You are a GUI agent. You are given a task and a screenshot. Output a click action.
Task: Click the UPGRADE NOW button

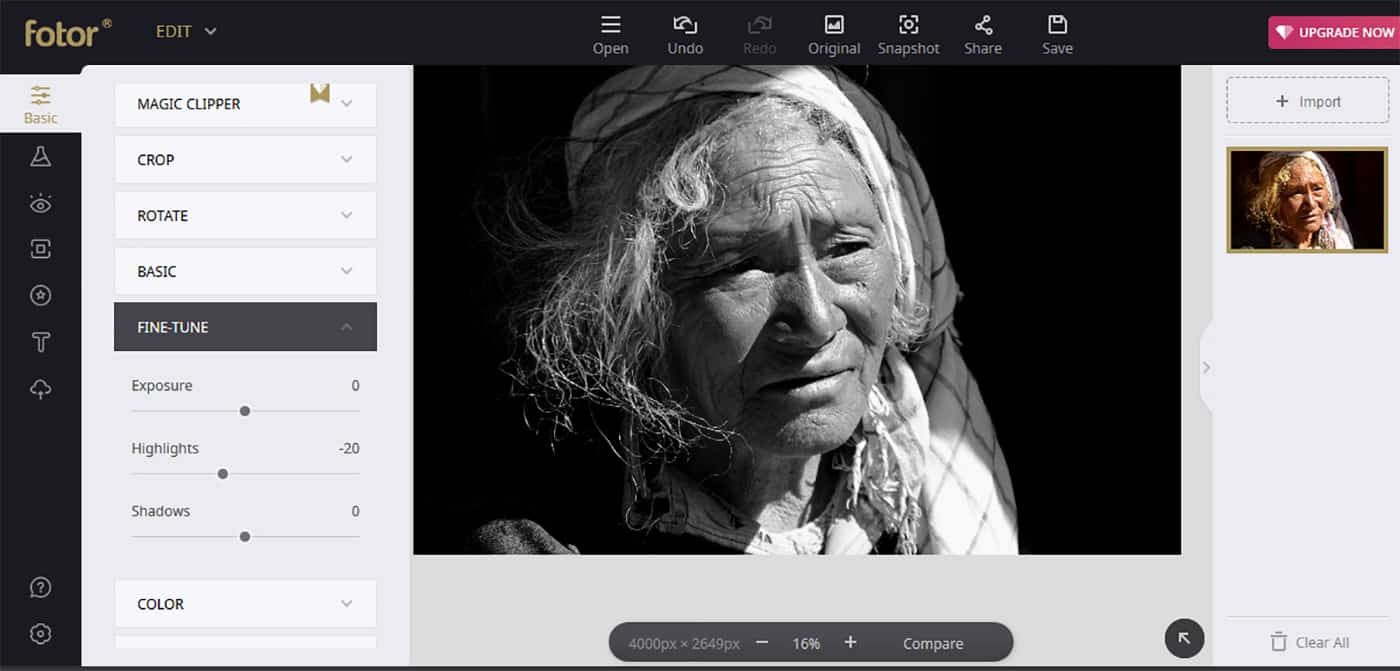pos(1335,32)
